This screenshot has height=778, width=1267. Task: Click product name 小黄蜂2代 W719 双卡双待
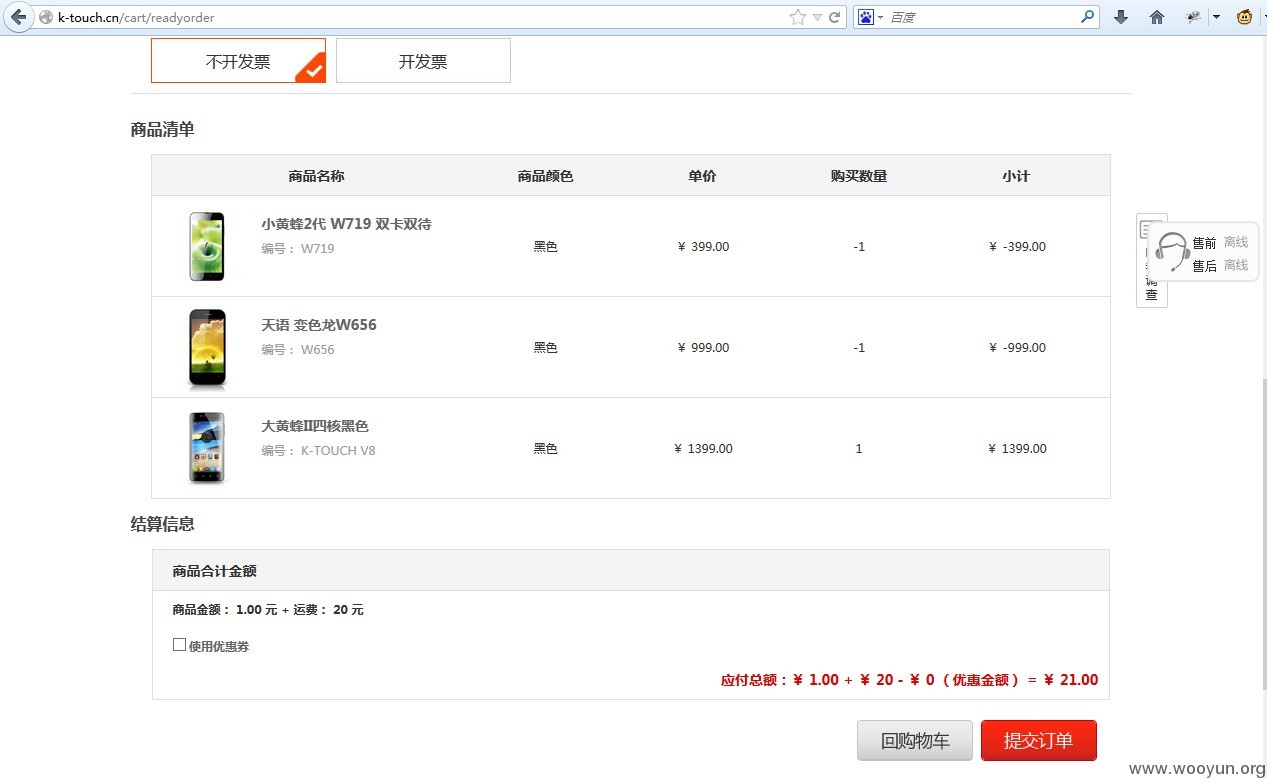pyautogui.click(x=346, y=224)
